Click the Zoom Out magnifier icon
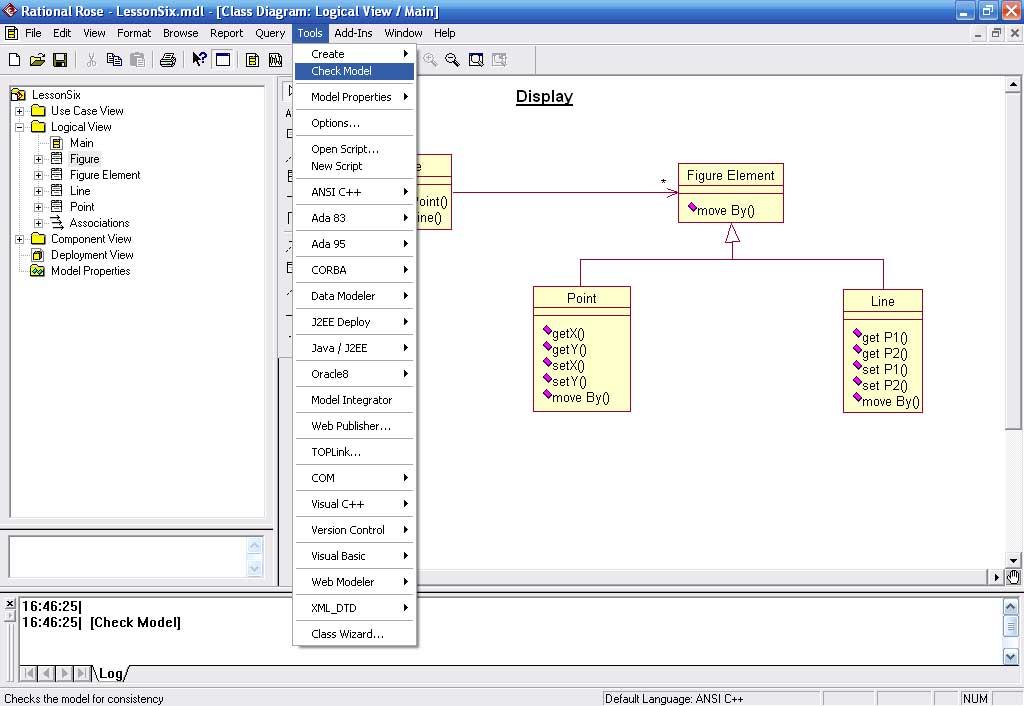1024x706 pixels. click(452, 60)
